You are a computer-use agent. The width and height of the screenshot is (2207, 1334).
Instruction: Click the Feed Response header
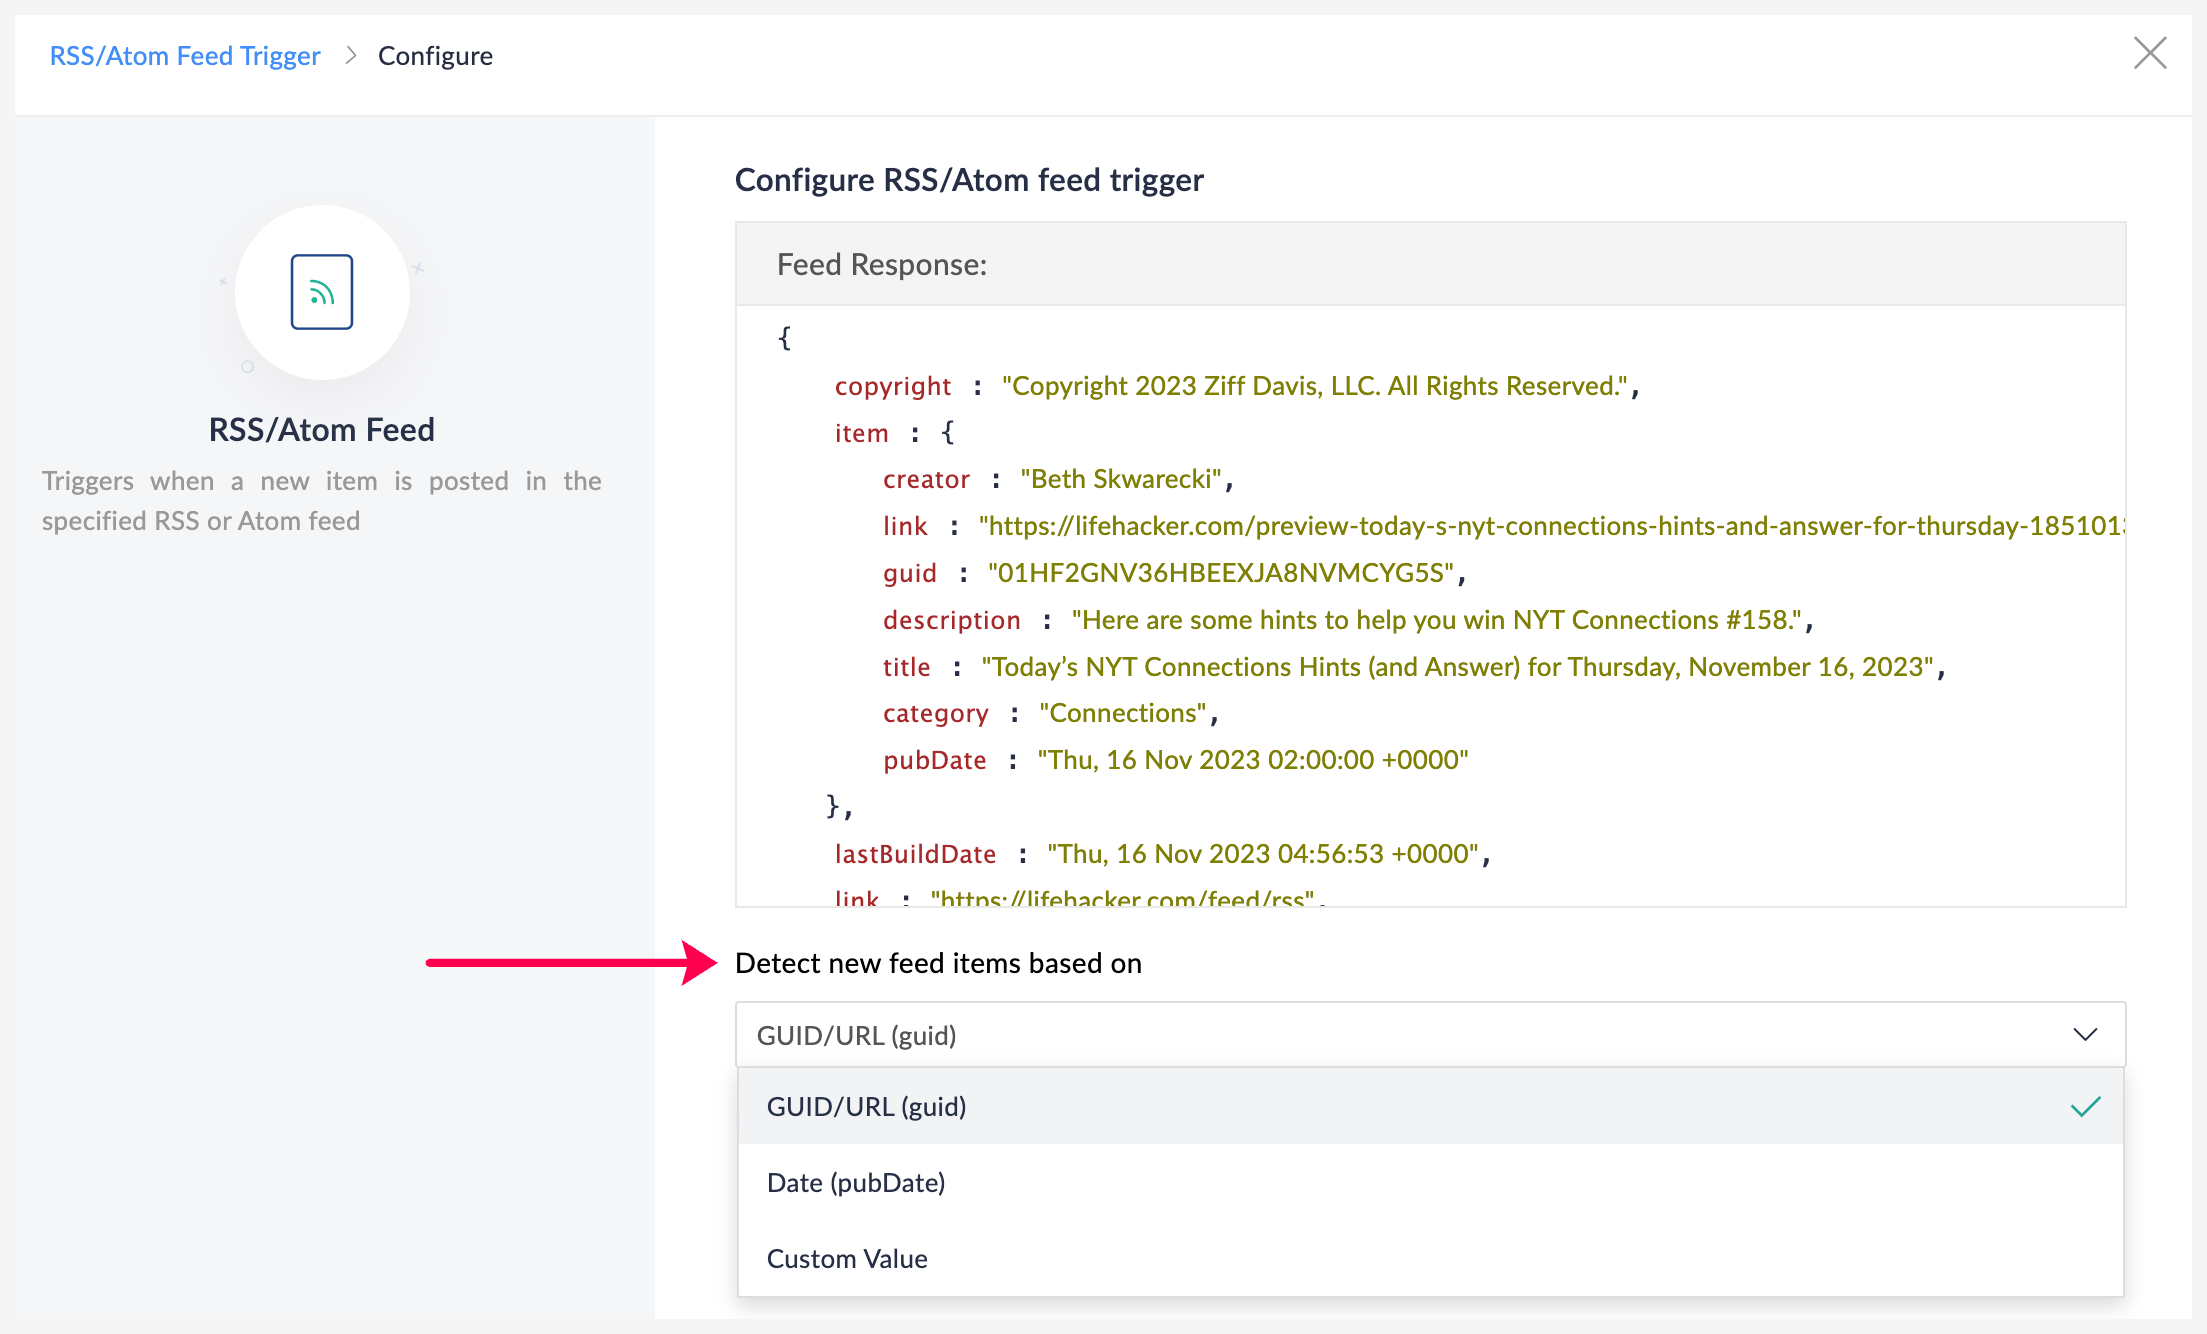[882, 265]
